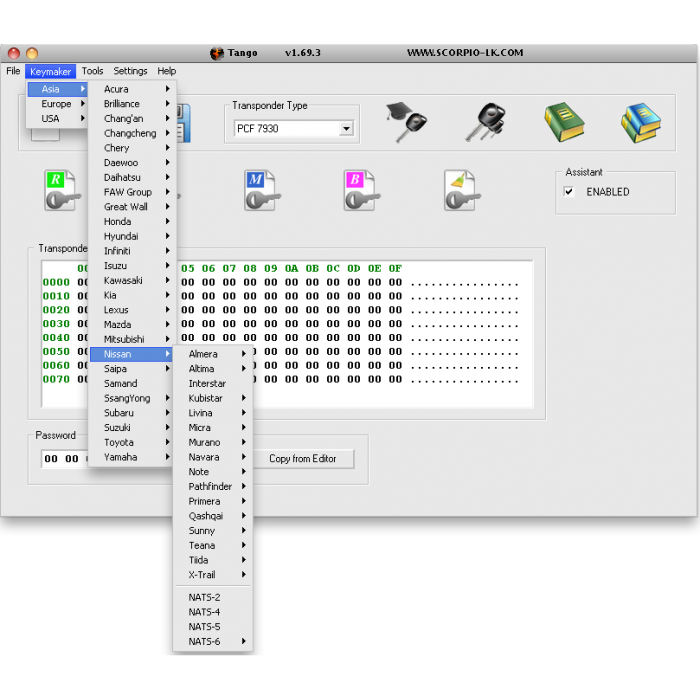Select NATS-5 in the Nissan submenu

point(213,627)
